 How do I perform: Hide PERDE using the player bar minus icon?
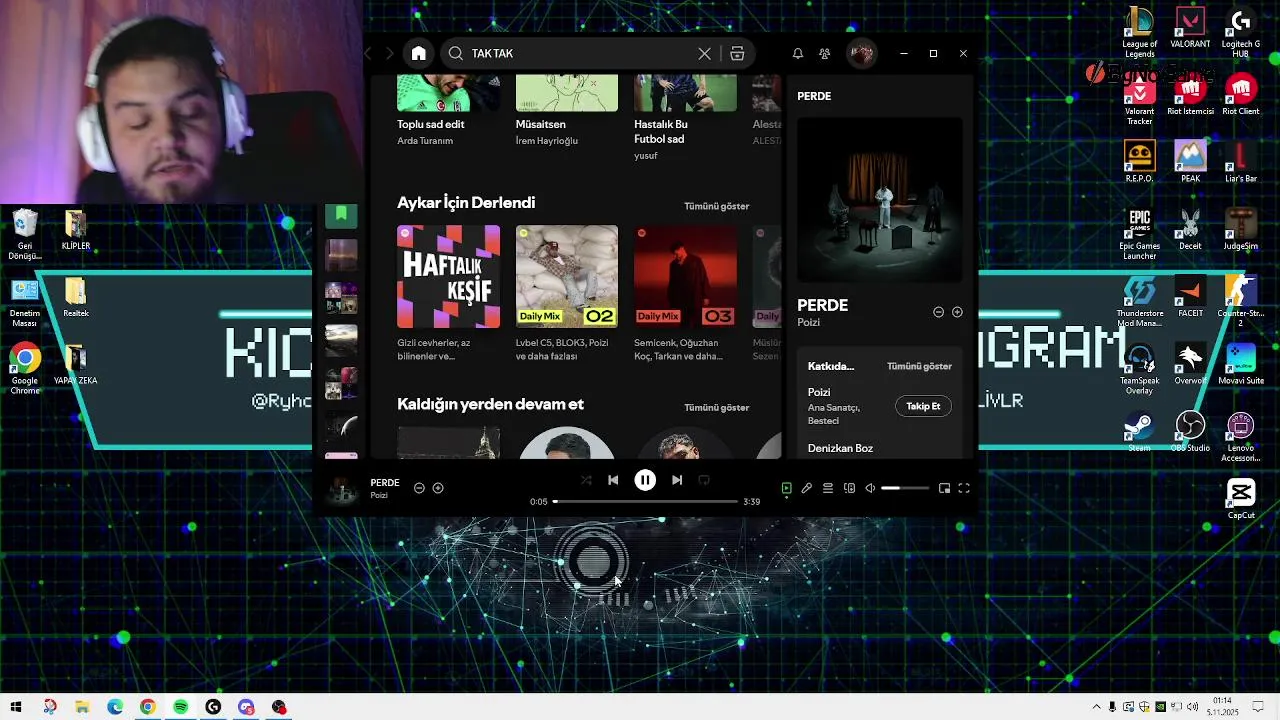[x=419, y=488]
